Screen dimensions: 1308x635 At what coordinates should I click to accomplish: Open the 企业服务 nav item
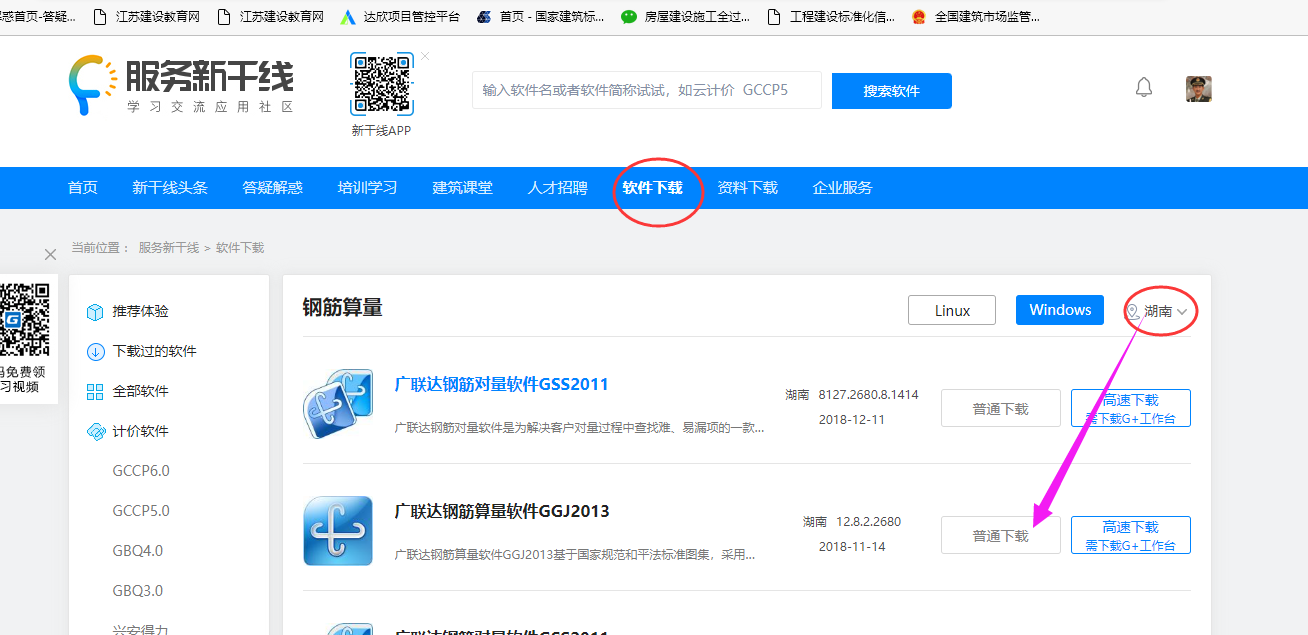[x=843, y=188]
